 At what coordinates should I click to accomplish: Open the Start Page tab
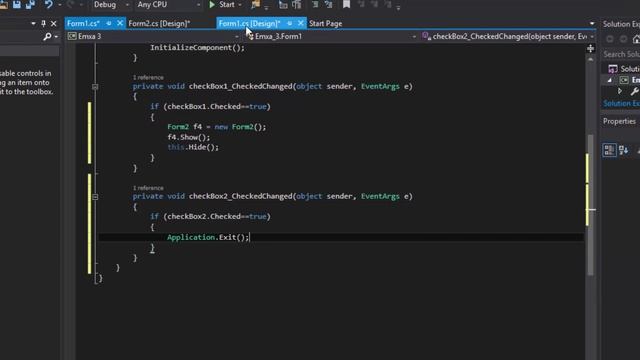tap(325, 24)
